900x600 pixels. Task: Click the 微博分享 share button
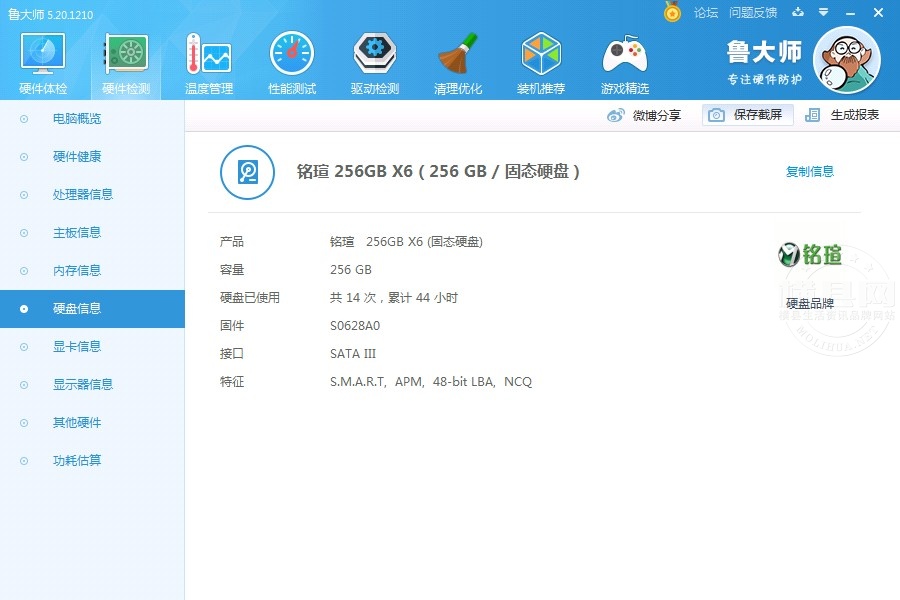pyautogui.click(x=644, y=115)
